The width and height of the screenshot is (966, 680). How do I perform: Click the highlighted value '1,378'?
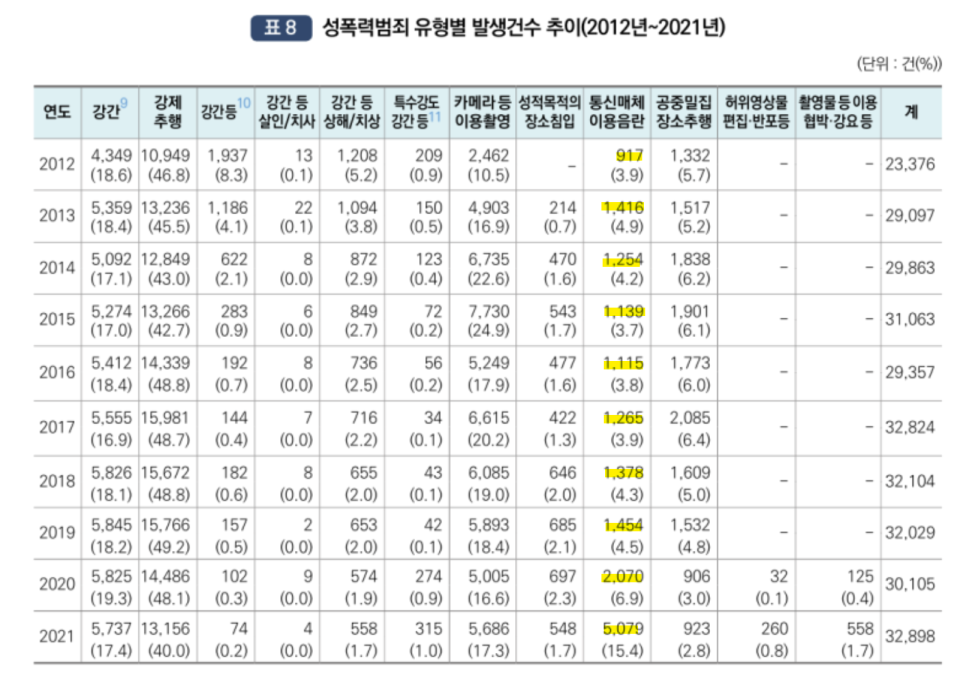tap(623, 473)
